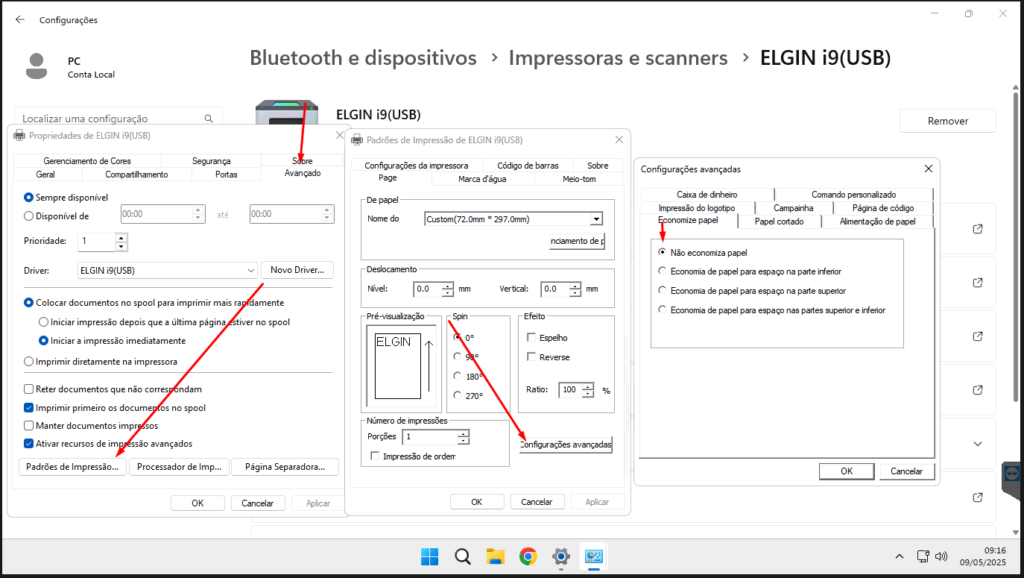Click the PC user account avatar
The height and width of the screenshot is (578, 1024).
(x=37, y=67)
